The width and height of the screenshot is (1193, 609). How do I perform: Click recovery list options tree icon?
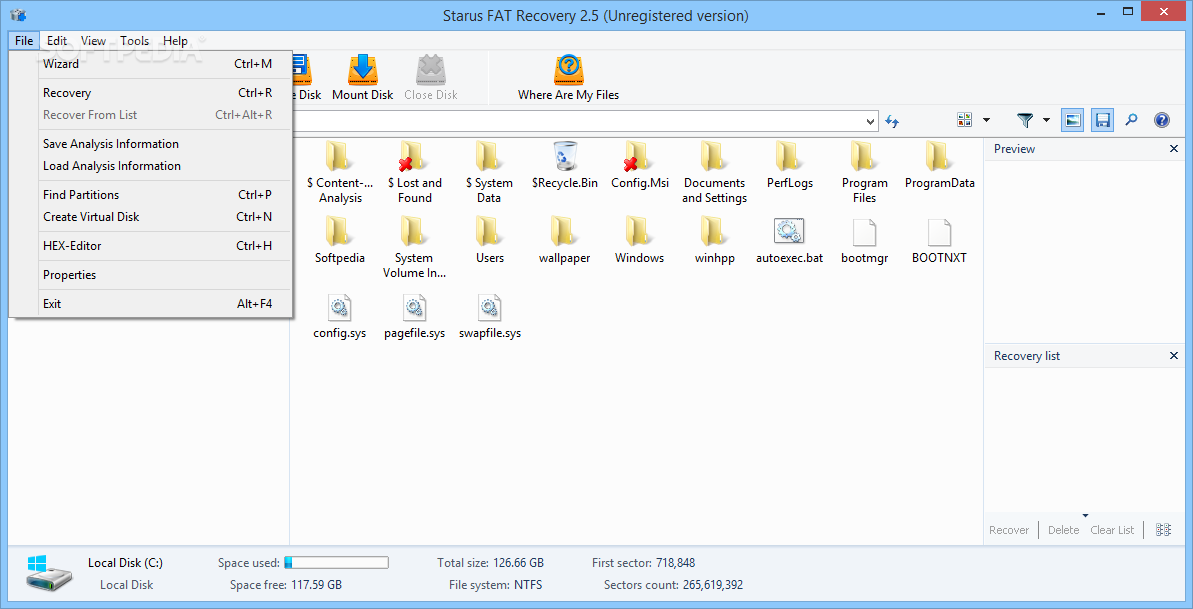pos(1163,530)
